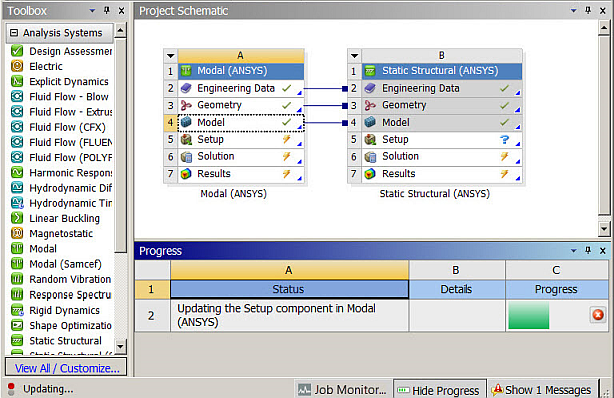
Task: Click the Geometry icon in the Modal system
Action: [186, 105]
